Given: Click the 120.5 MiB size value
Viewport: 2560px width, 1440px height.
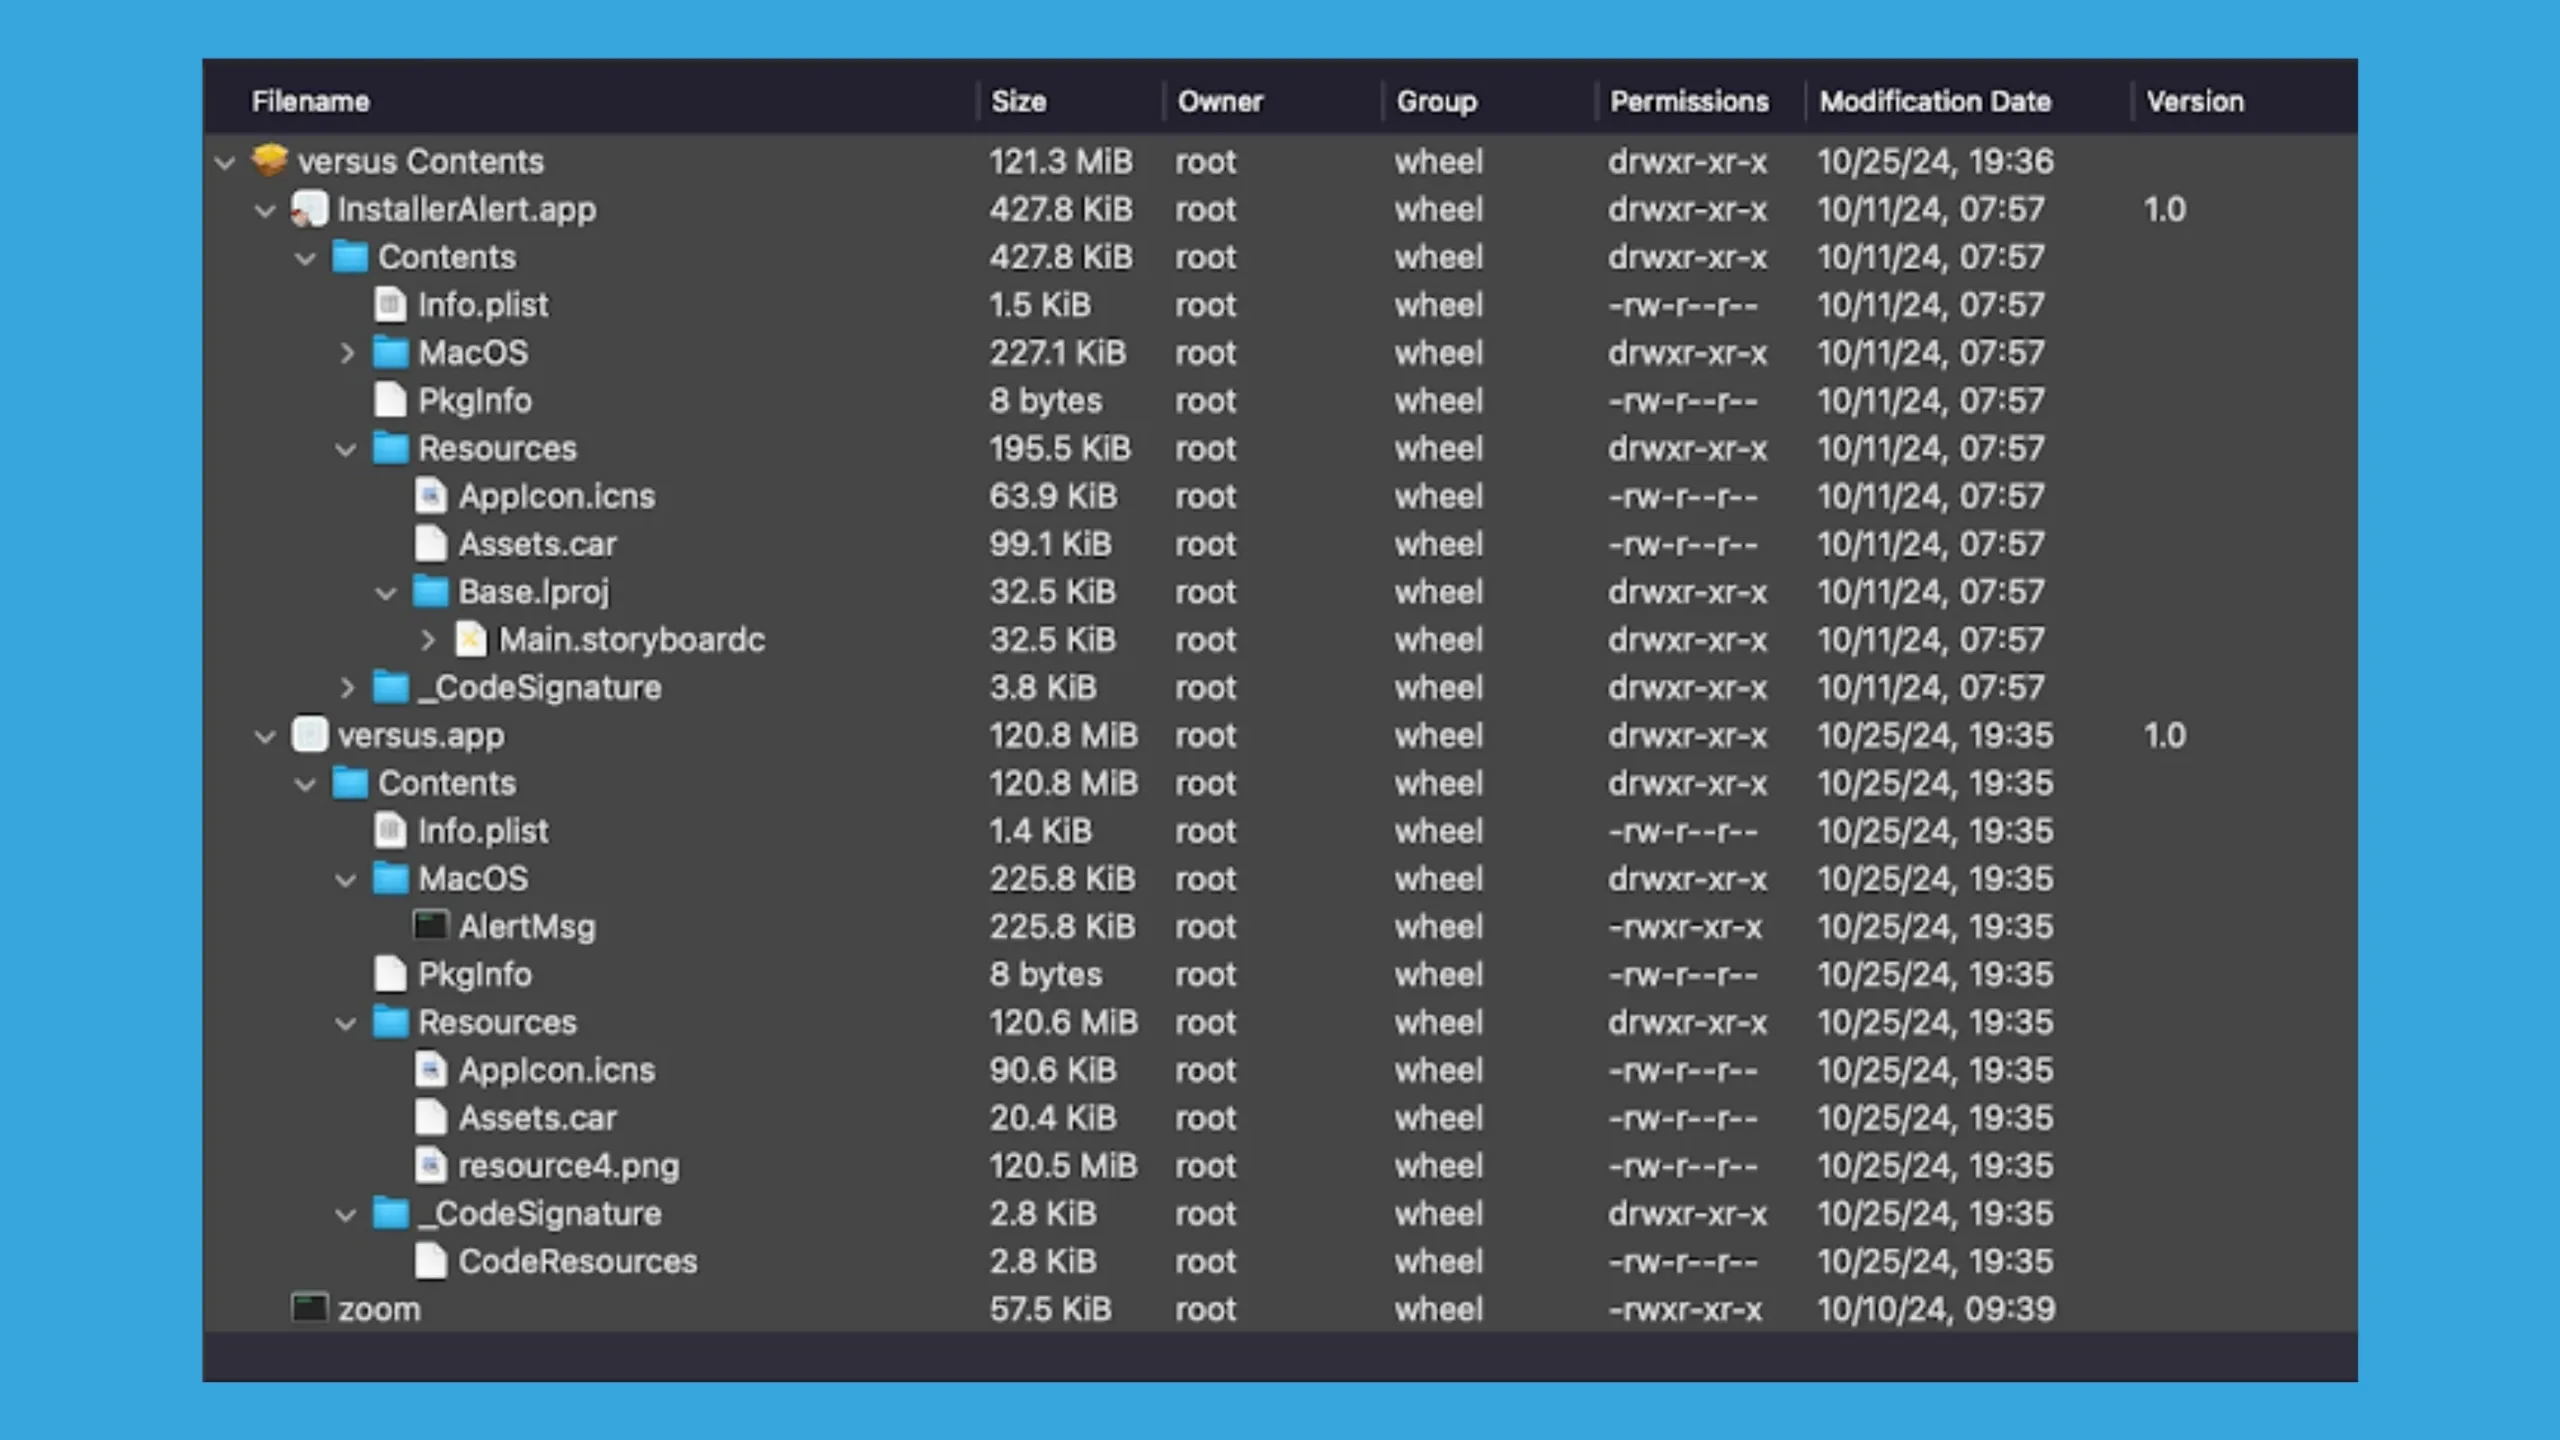Looking at the screenshot, I should (1063, 1166).
